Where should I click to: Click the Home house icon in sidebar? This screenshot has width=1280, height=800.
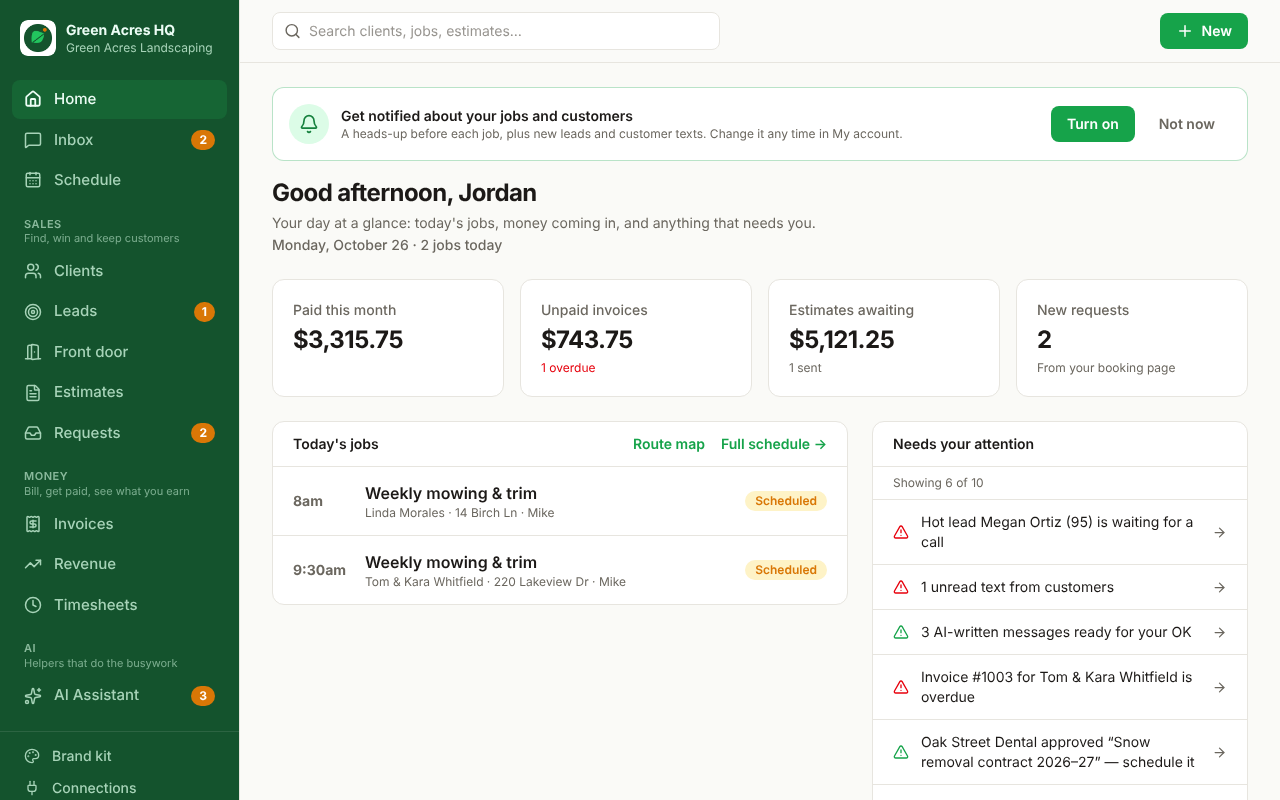(33, 99)
